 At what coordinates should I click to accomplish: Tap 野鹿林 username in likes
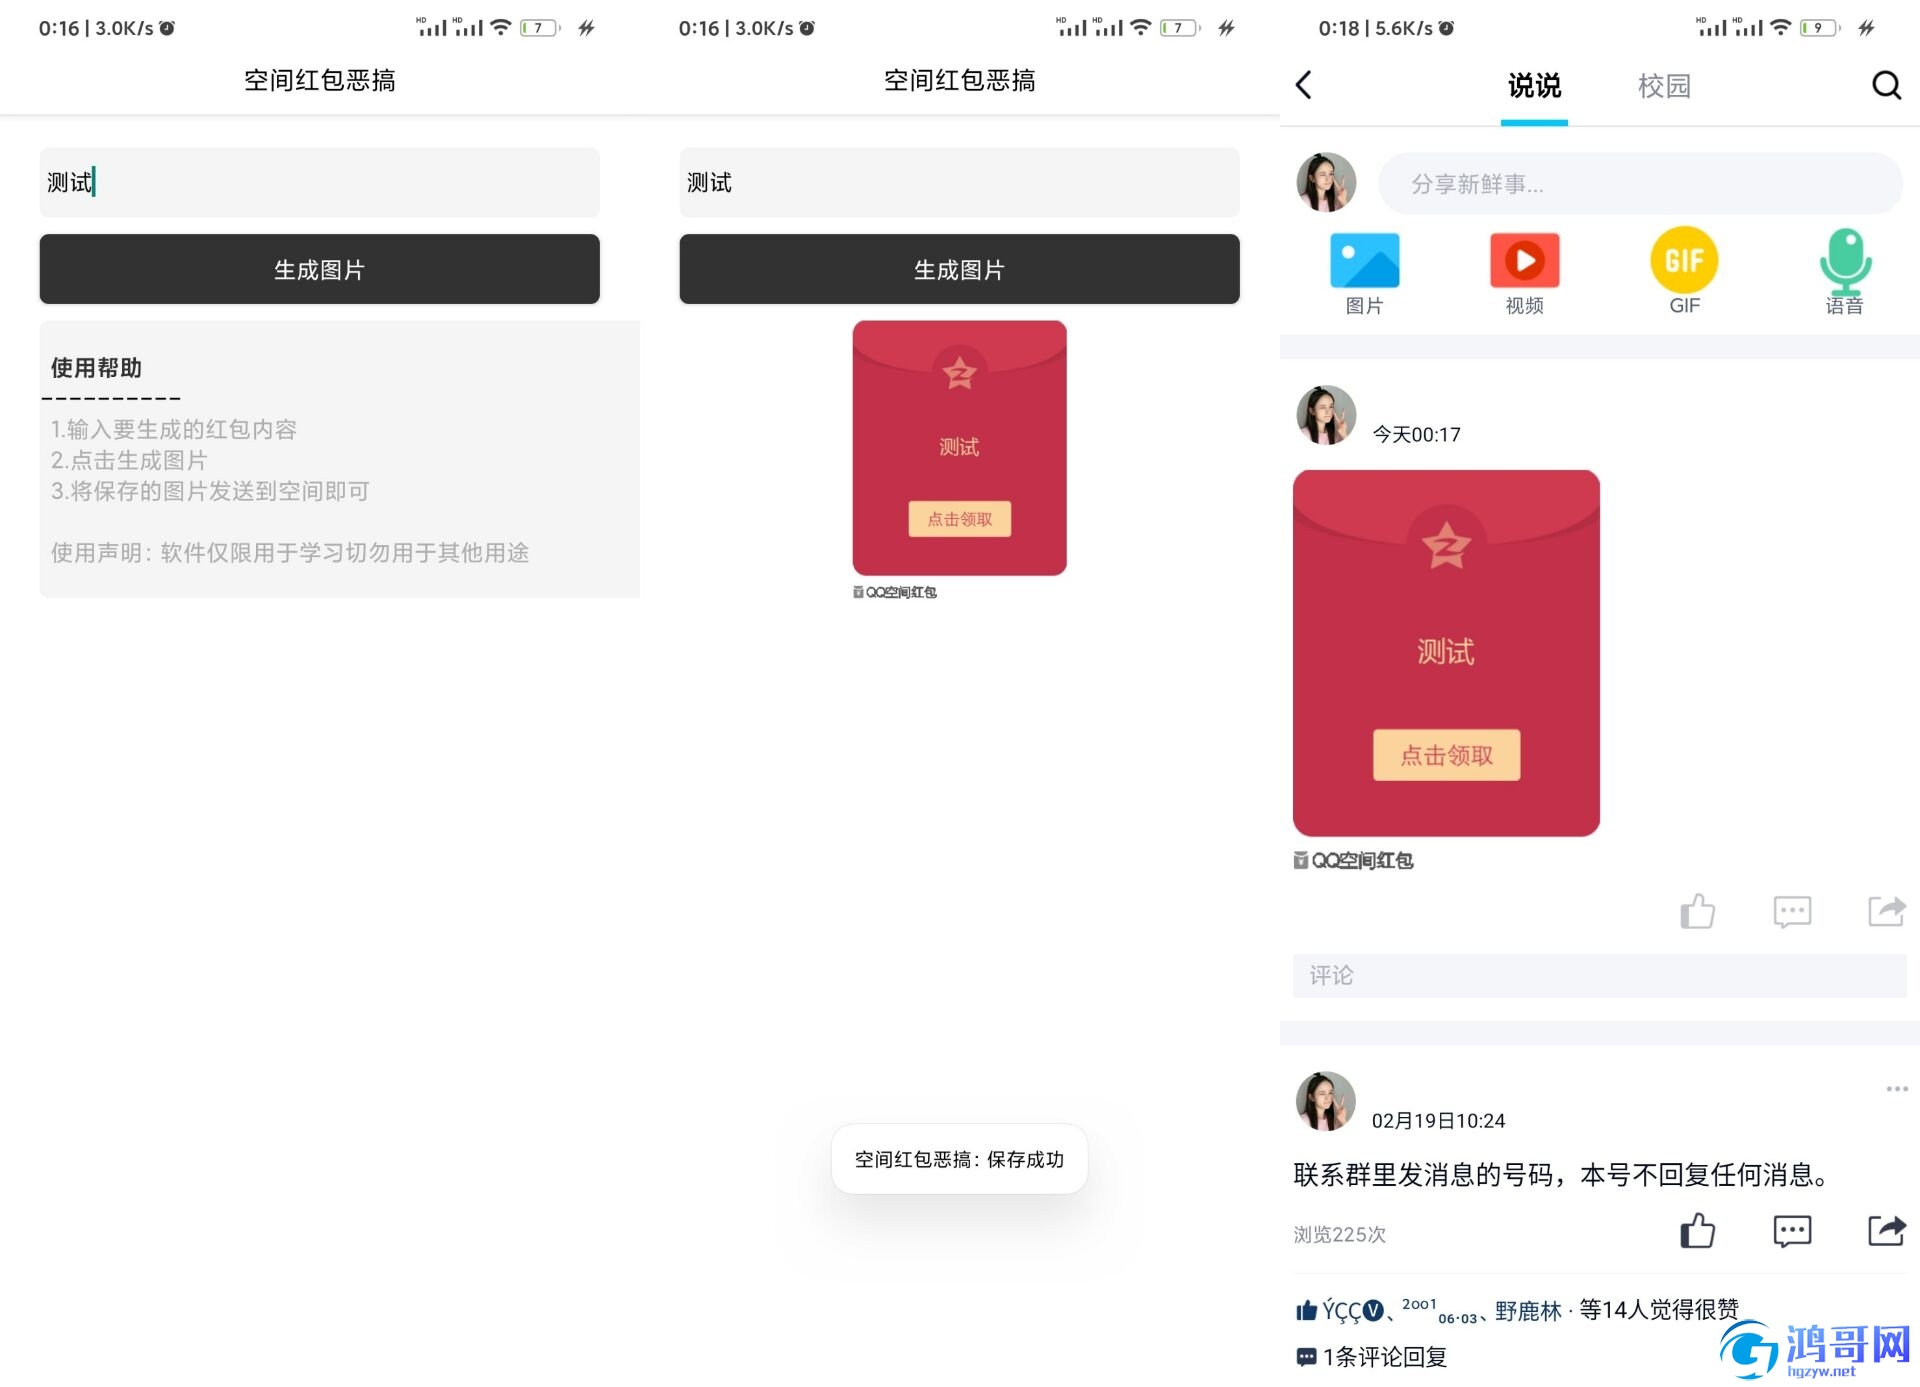coord(1528,1310)
